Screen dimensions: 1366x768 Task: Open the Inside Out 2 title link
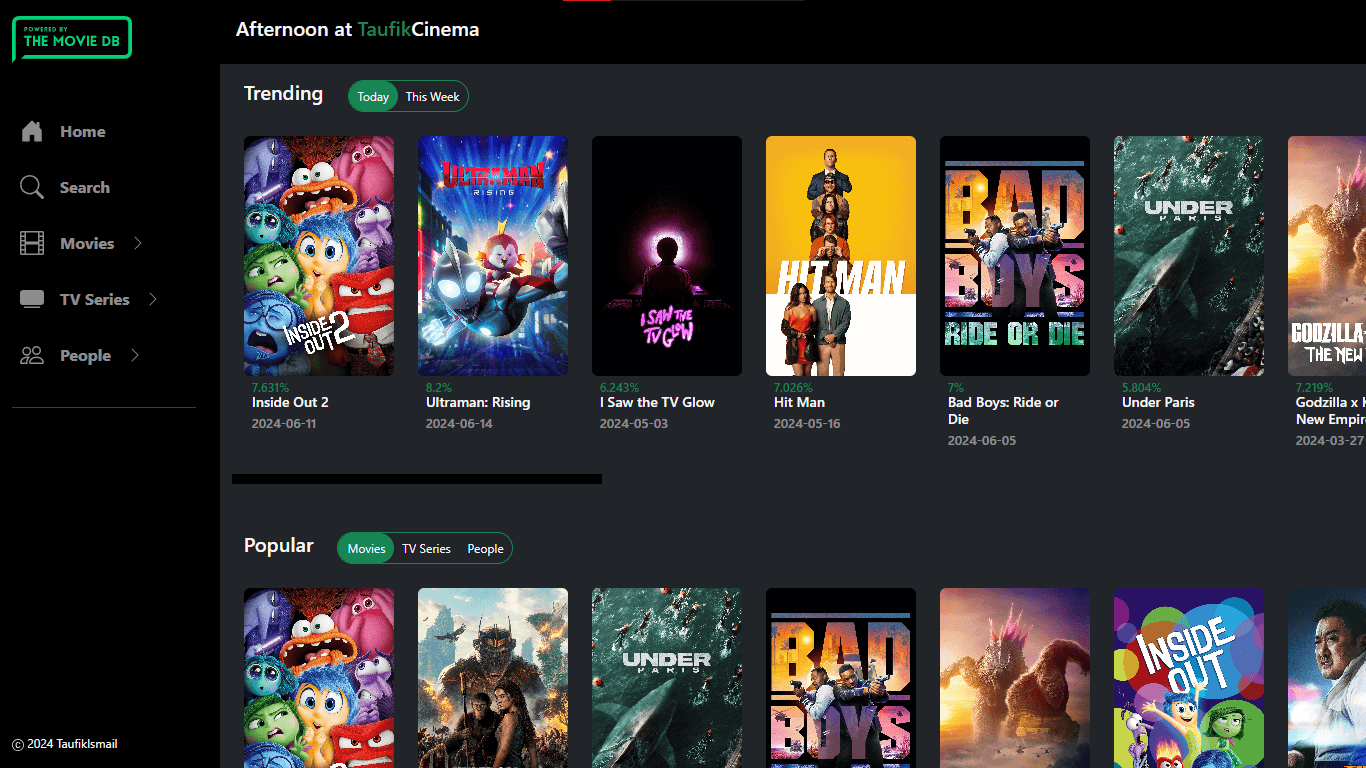(289, 402)
